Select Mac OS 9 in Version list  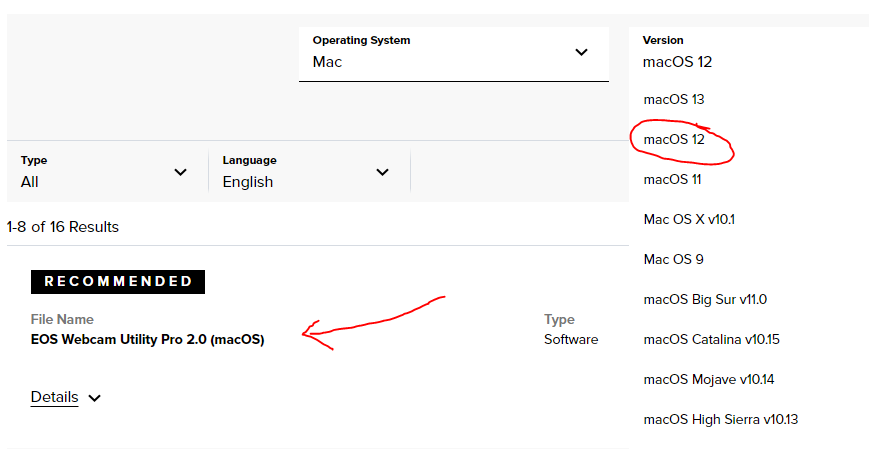point(673,259)
